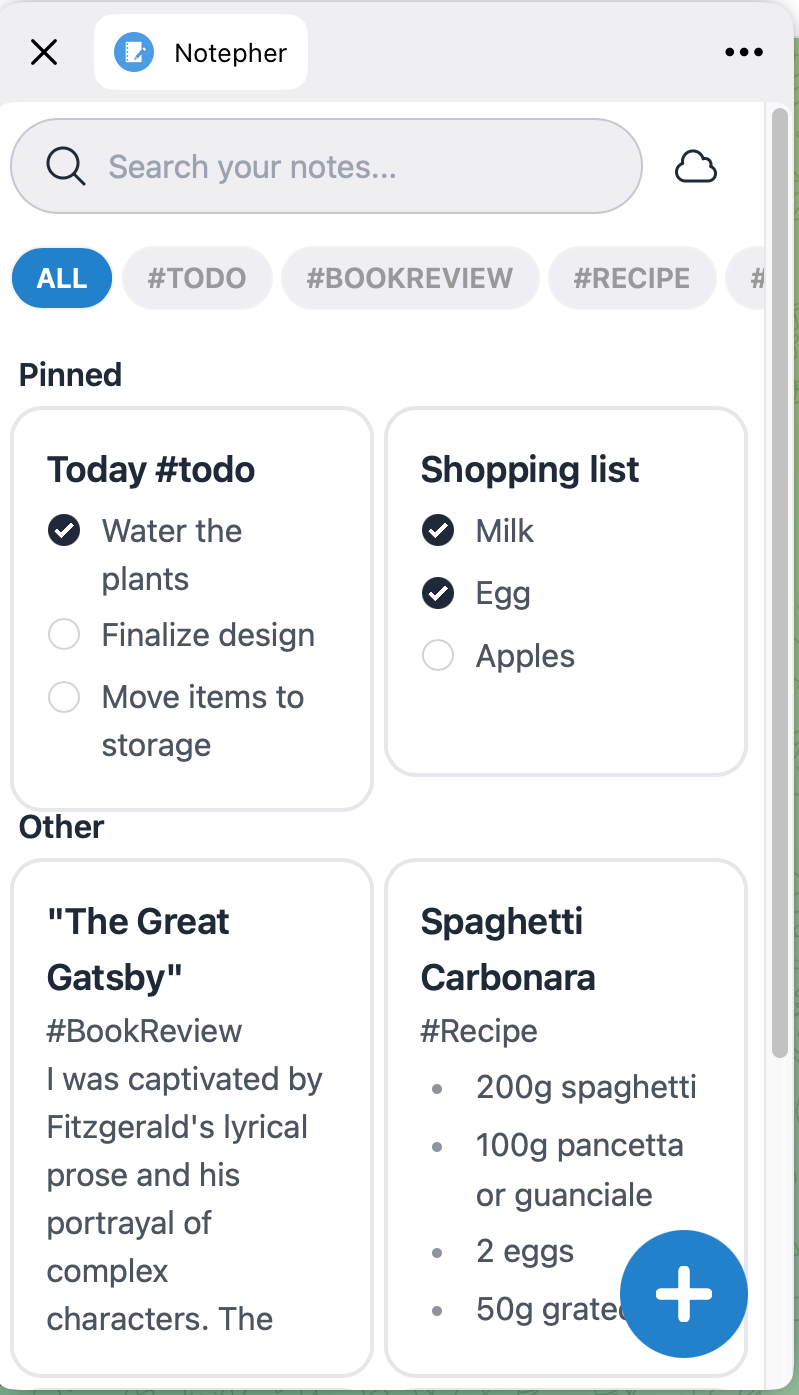This screenshot has height=1395, width=799.
Task: Filter notes by #RECIPE tag
Action: [632, 278]
